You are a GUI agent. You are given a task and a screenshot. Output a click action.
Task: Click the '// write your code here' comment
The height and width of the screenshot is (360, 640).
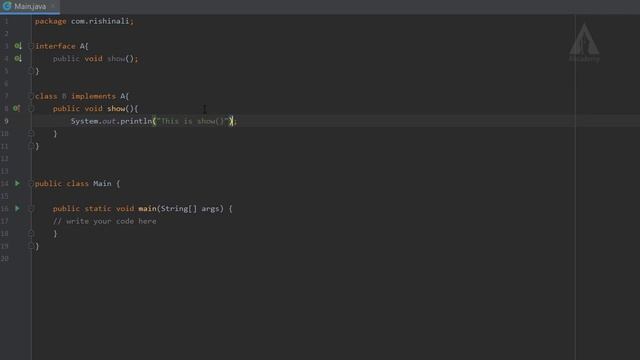coord(104,221)
